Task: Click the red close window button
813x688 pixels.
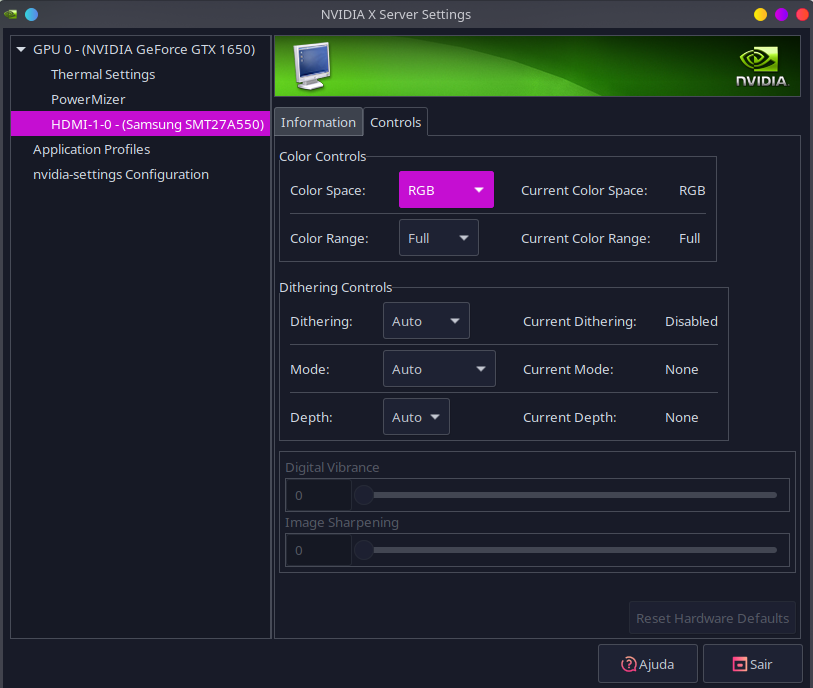Action: pos(802,14)
